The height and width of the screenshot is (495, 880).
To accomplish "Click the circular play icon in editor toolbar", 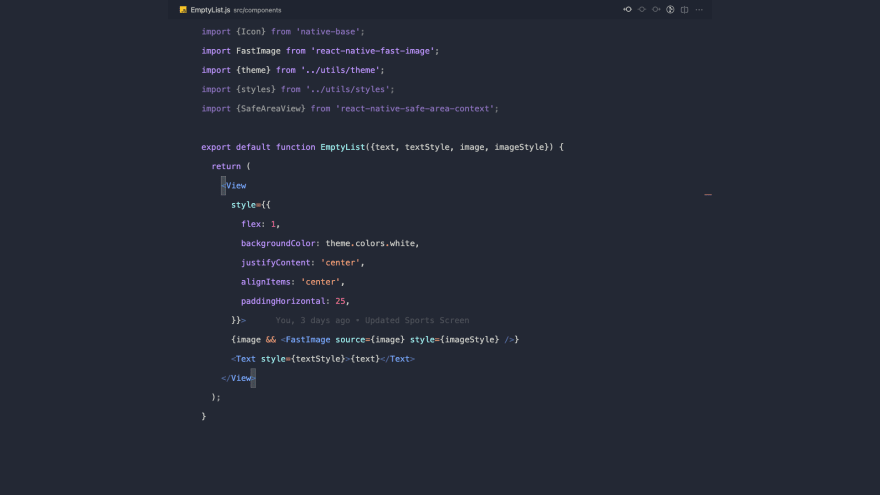I will click(671, 9).
